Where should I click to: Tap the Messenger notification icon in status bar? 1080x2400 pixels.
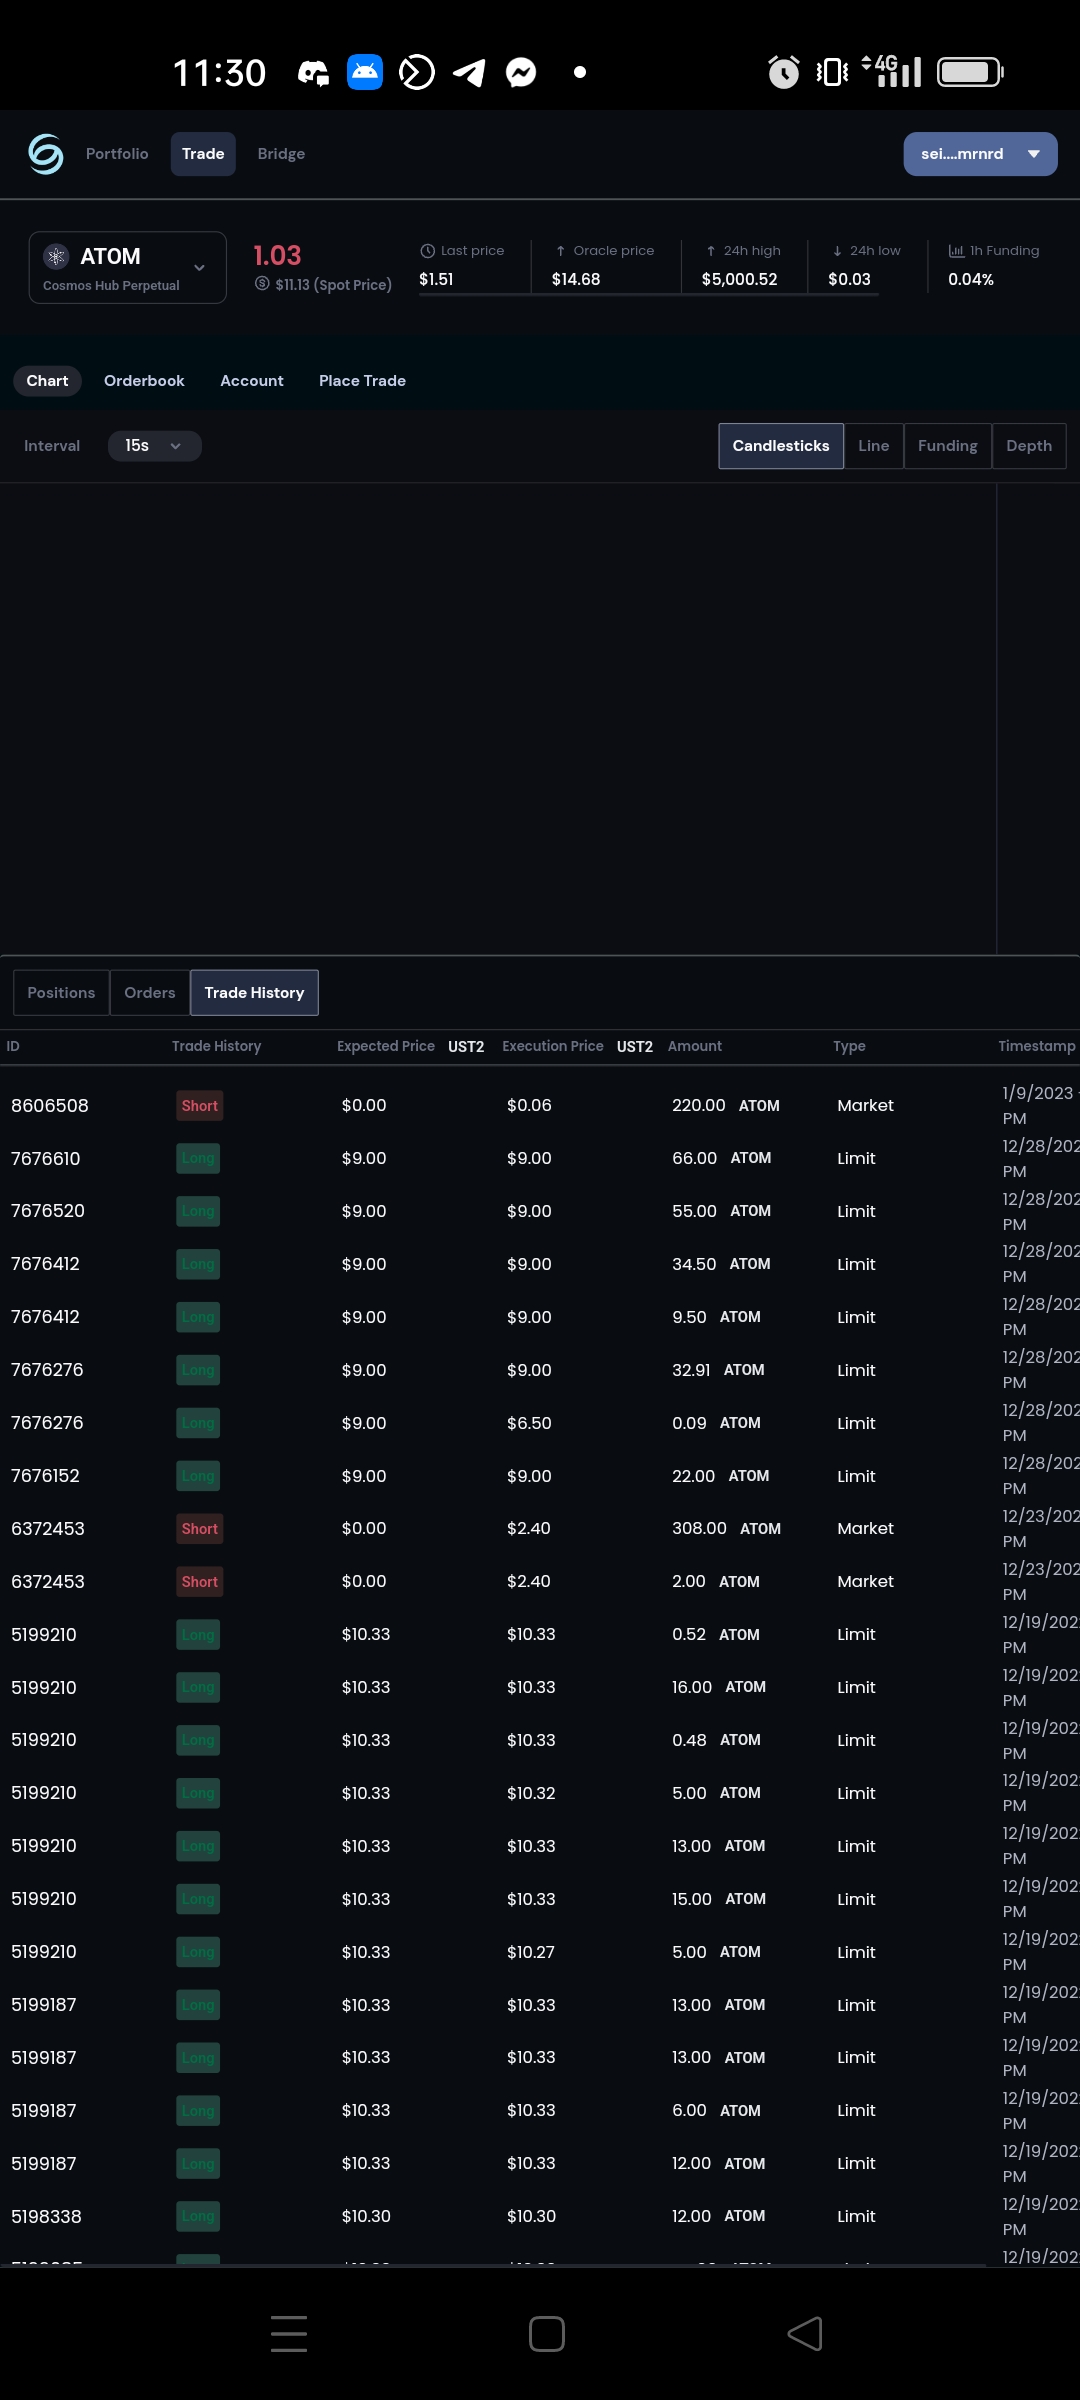(x=521, y=72)
